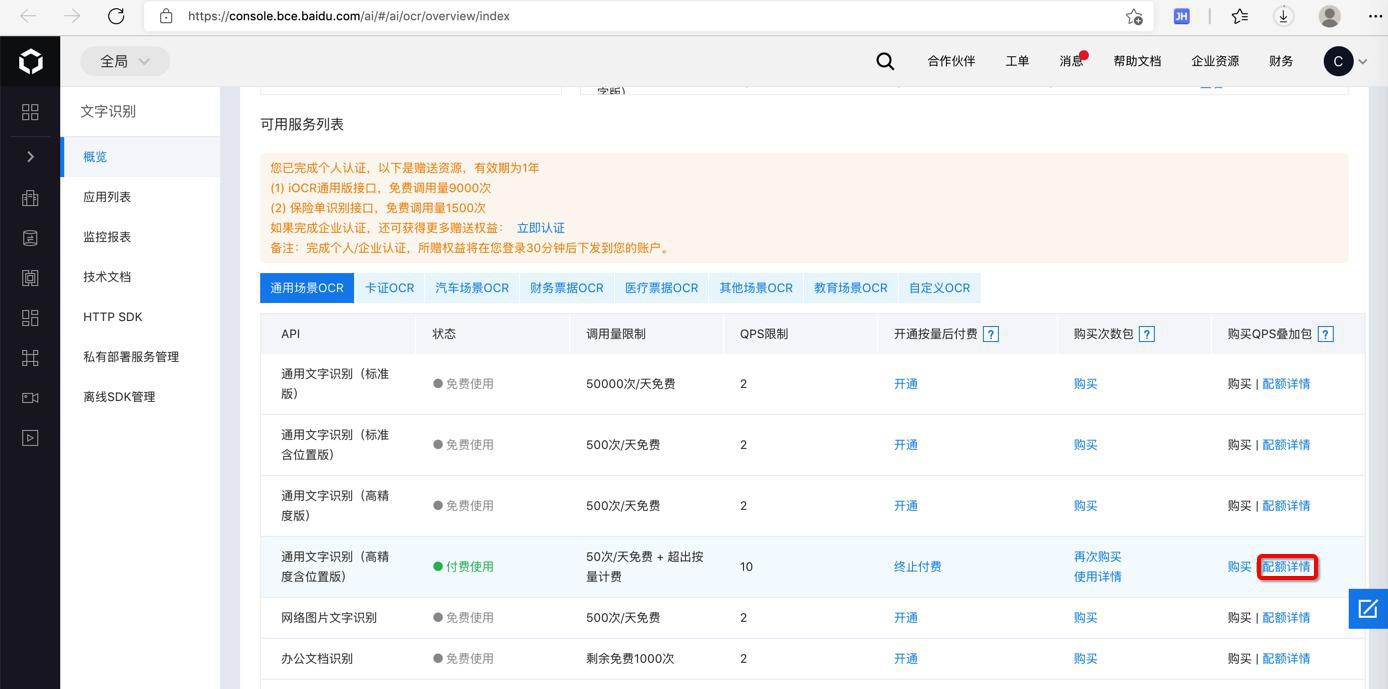Viewport: 1388px width, 689px height.
Task: Click the JH browser extension icon
Action: point(1181,16)
